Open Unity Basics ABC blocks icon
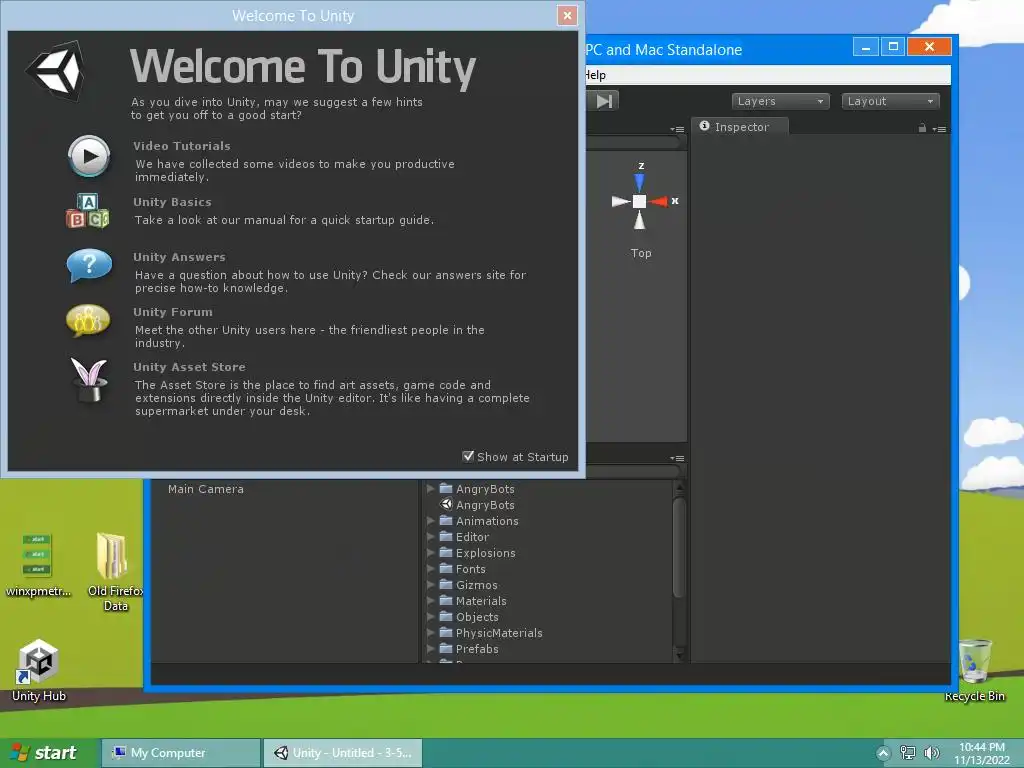Viewport: 1024px width, 768px height. pos(88,211)
